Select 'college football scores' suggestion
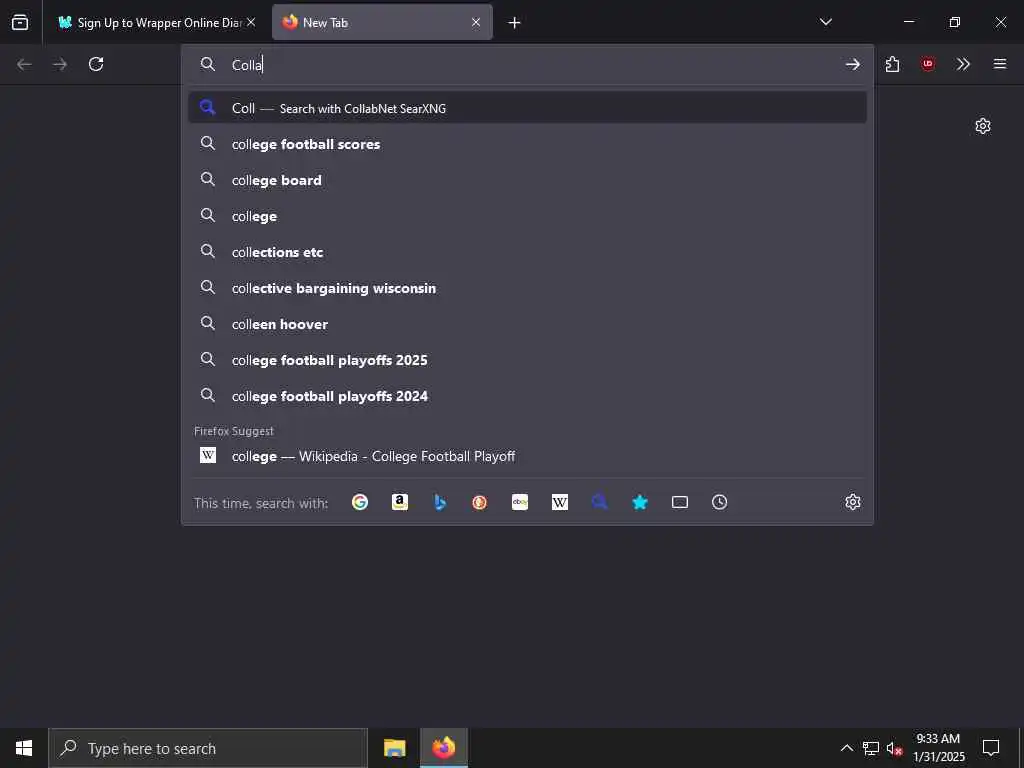Image resolution: width=1024 pixels, height=768 pixels. 528,144
